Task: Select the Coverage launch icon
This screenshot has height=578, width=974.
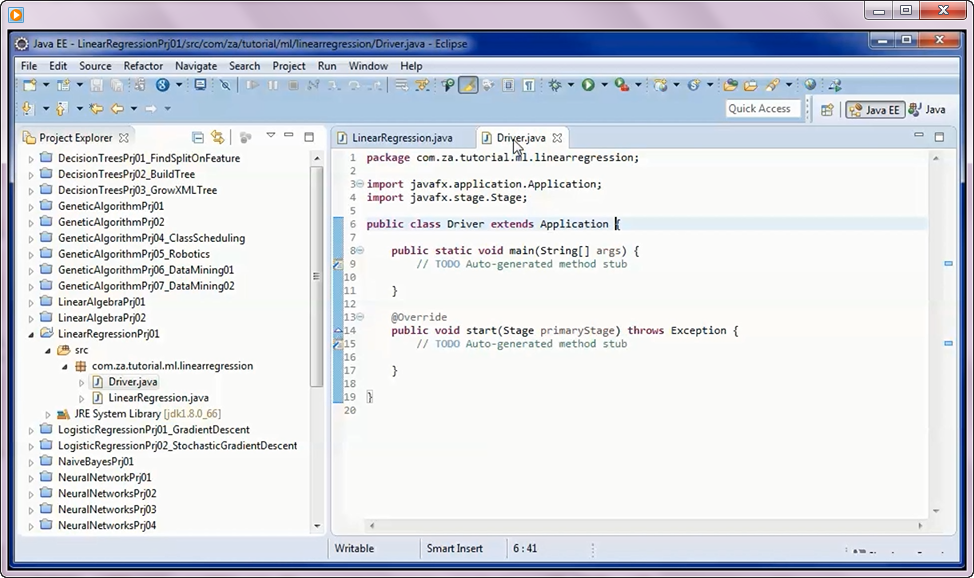Action: click(x=622, y=85)
